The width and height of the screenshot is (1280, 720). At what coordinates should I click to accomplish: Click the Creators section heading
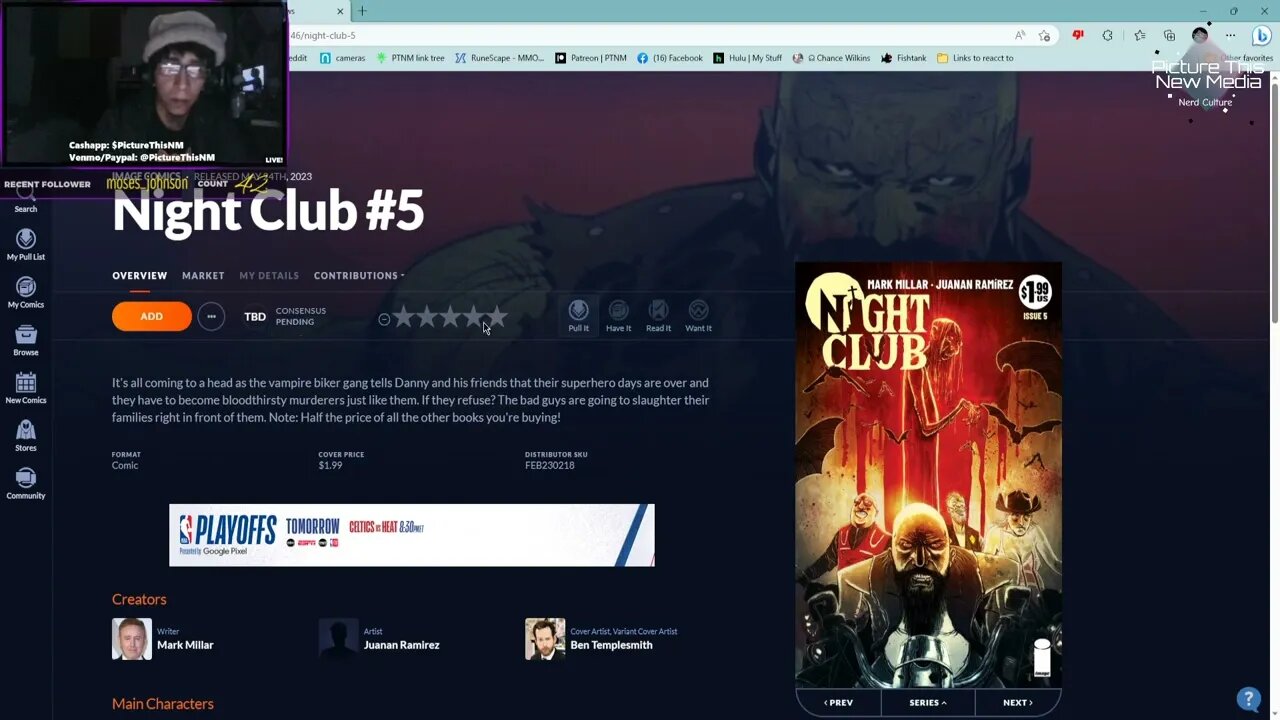(139, 599)
